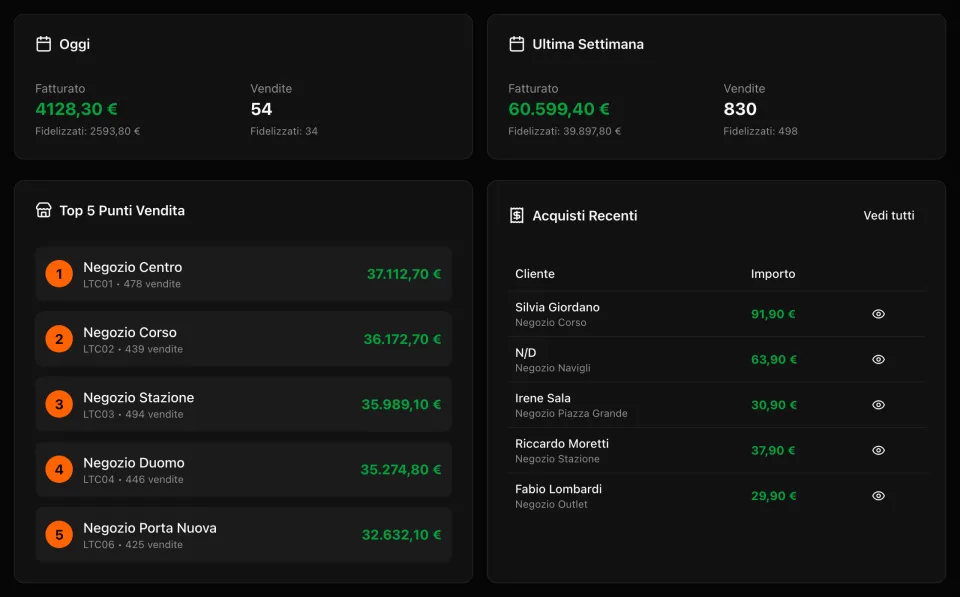
Task: Click the customer name Fabio Lombardi
Action: tap(558, 489)
